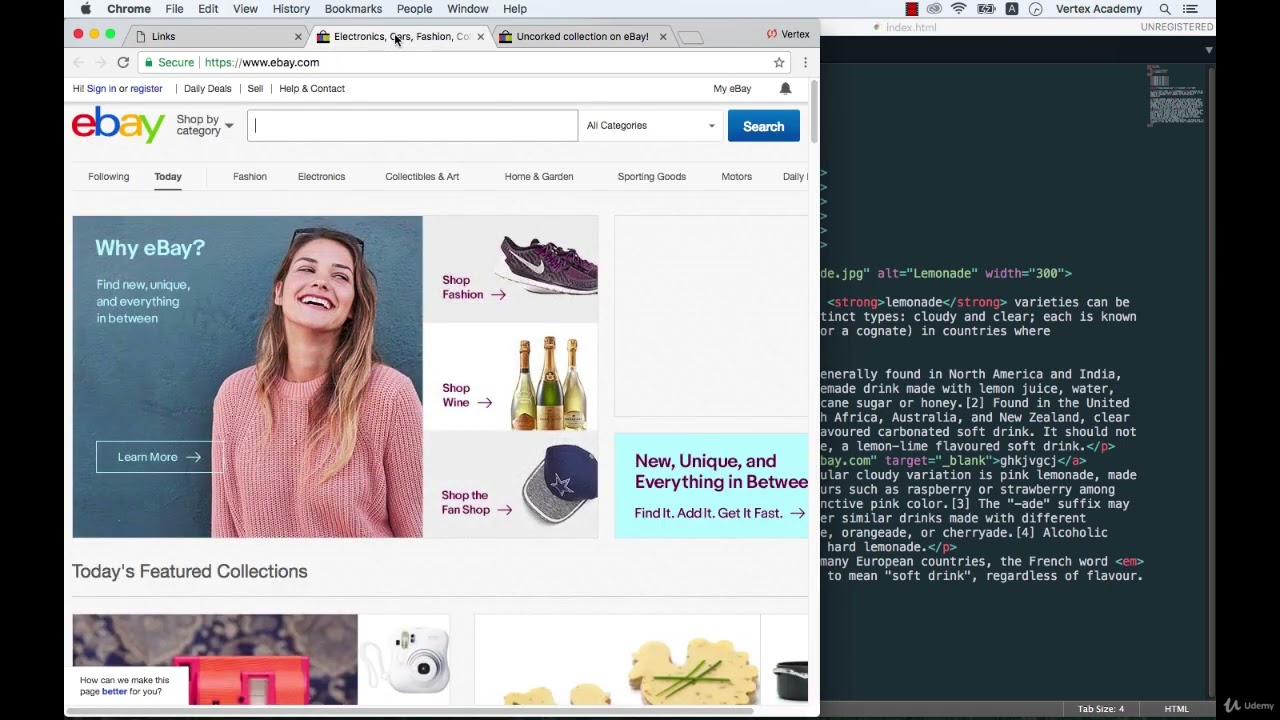Click the browser forward arrow

100,62
